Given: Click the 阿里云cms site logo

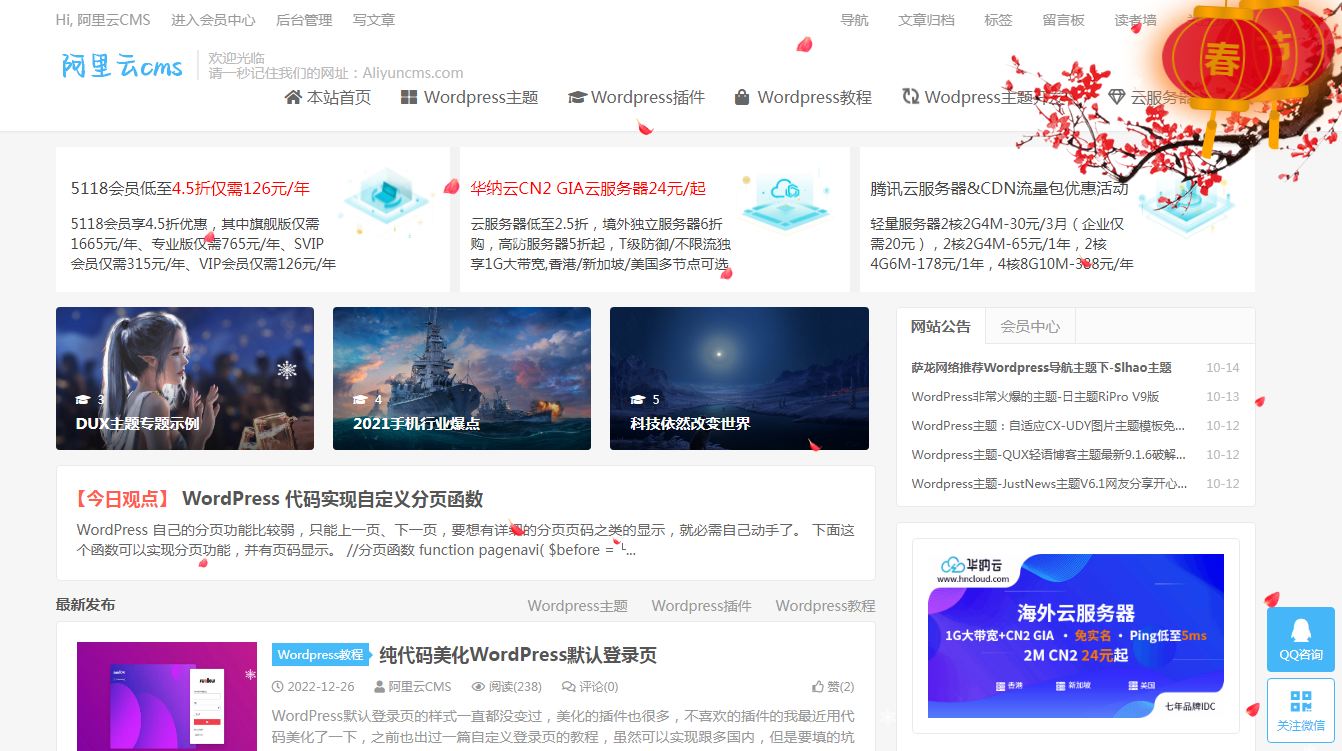Looking at the screenshot, I should 122,66.
